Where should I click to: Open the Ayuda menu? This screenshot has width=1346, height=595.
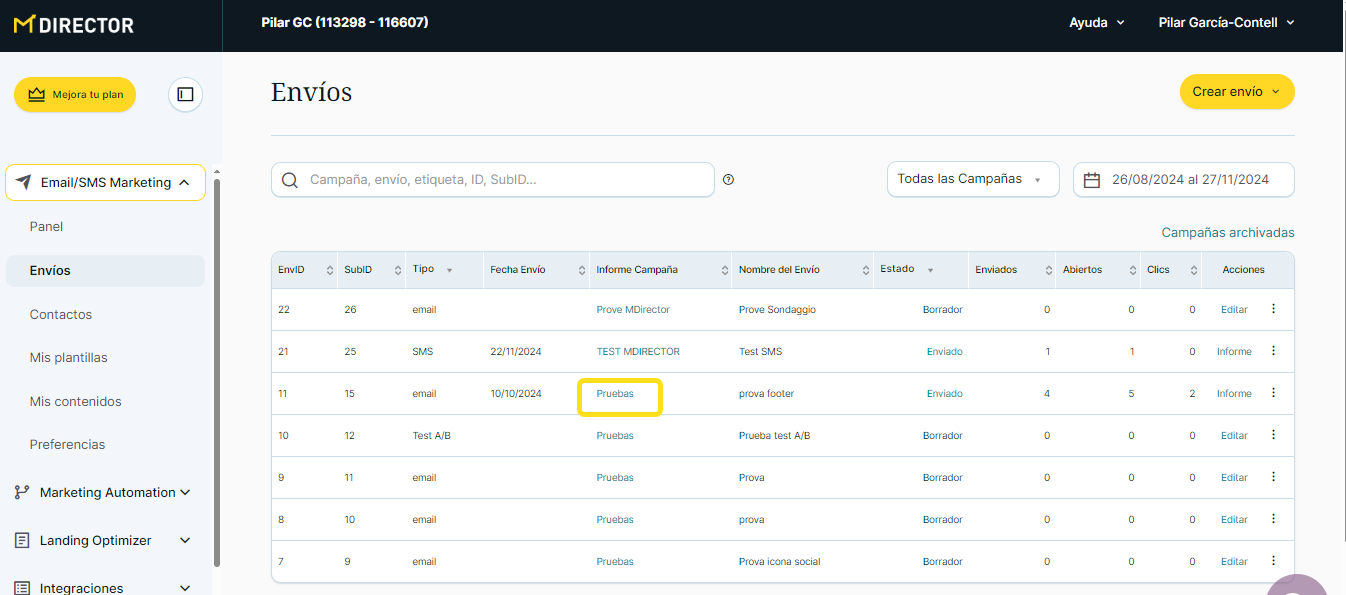1096,23
